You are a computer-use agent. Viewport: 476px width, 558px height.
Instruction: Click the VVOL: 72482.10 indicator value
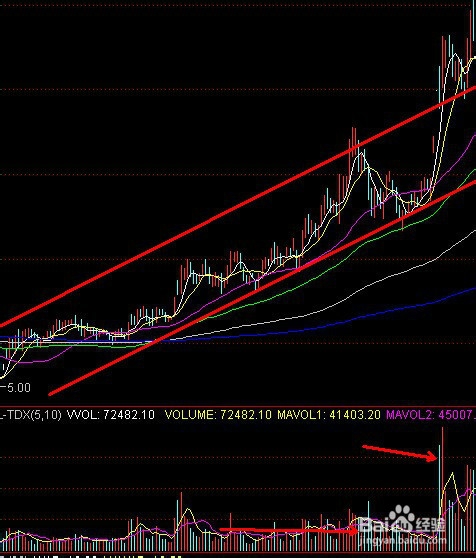tap(111, 415)
